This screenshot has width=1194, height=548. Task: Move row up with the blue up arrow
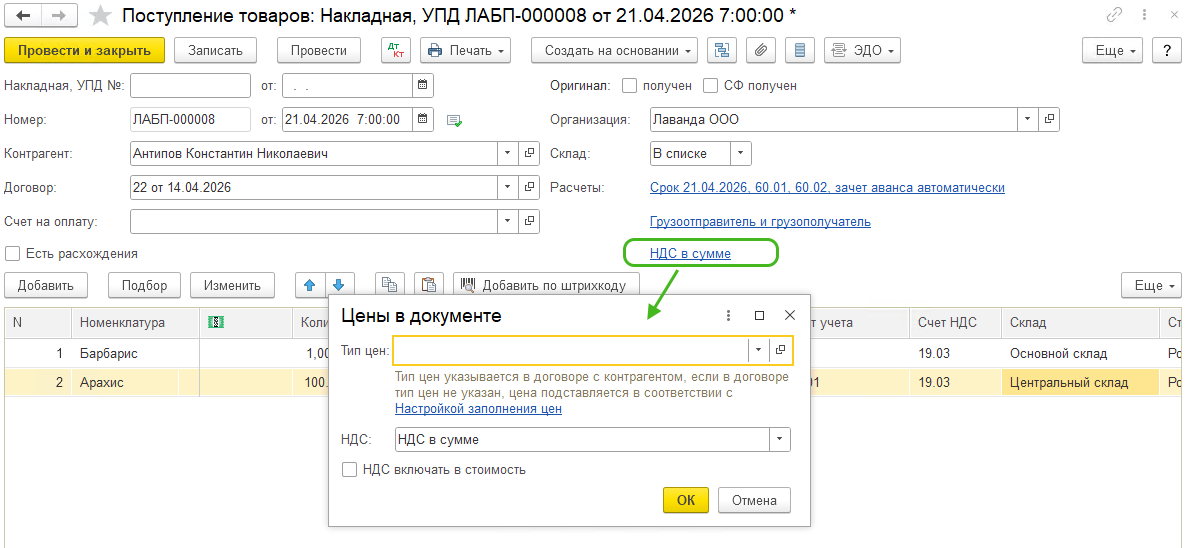coord(309,285)
